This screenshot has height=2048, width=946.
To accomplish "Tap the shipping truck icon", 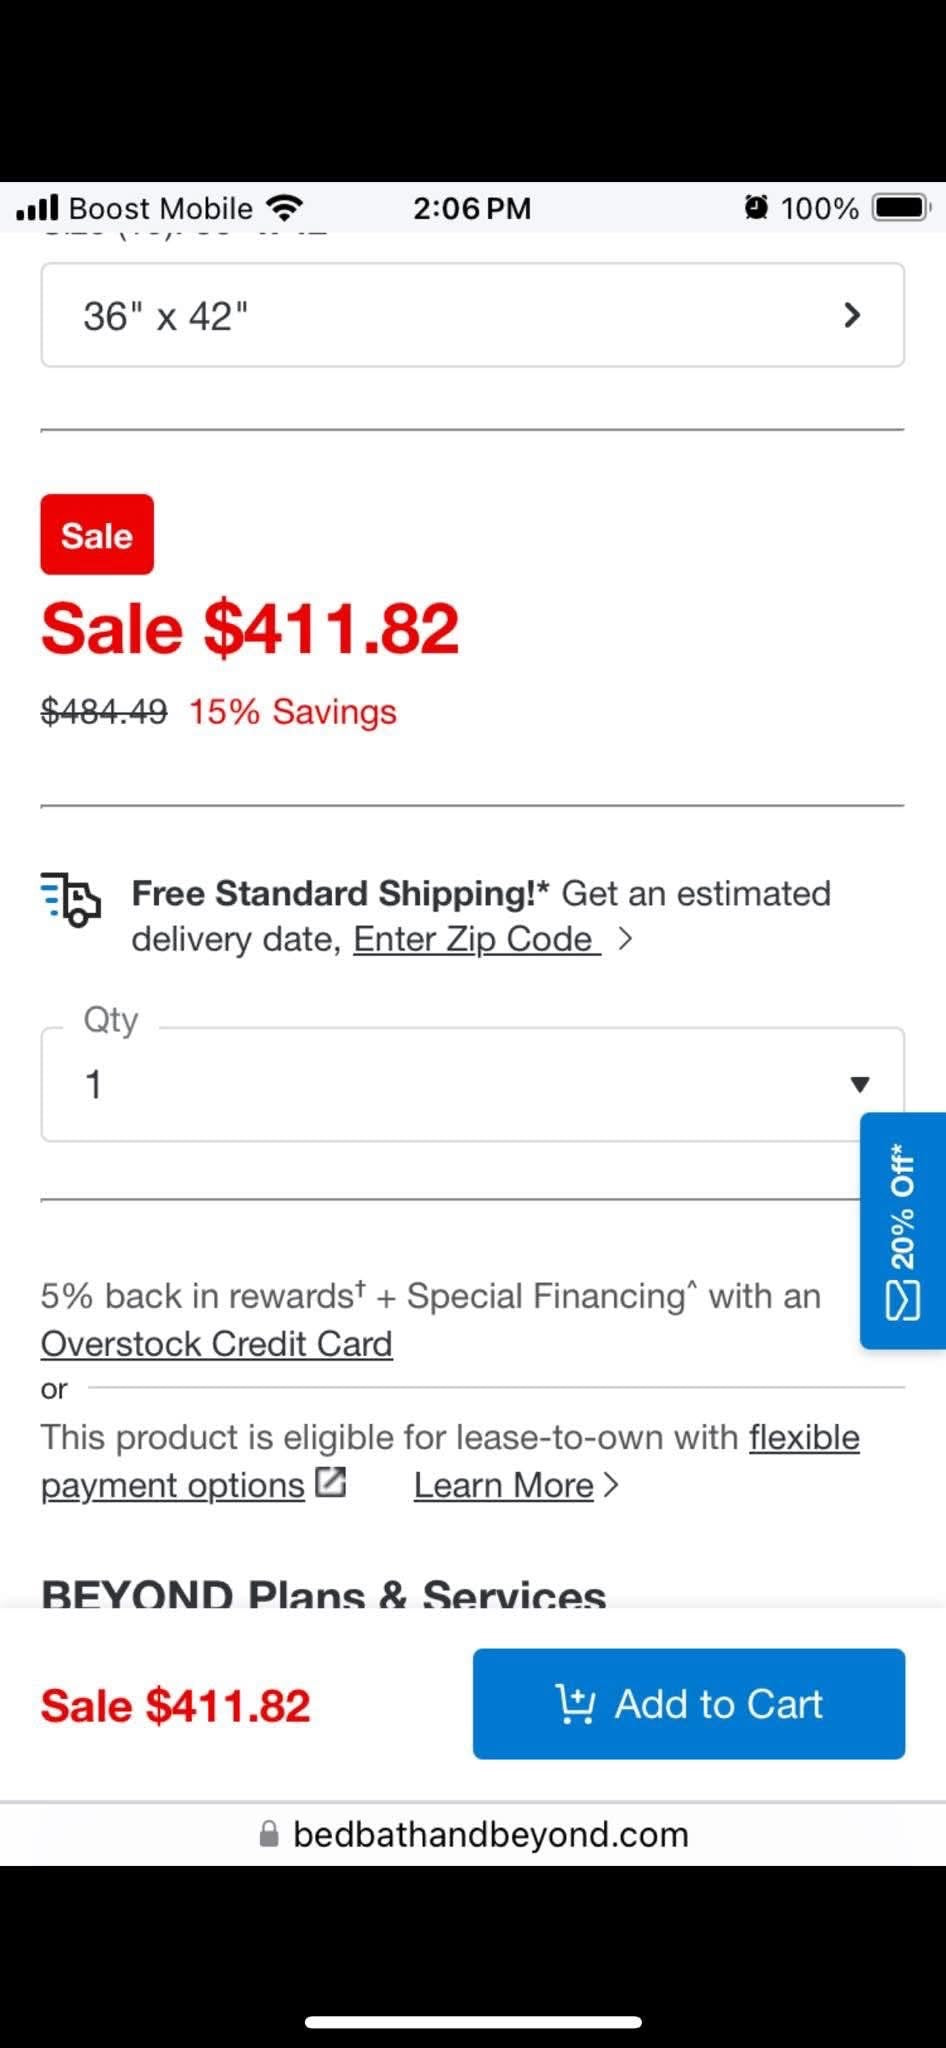I will coord(70,899).
